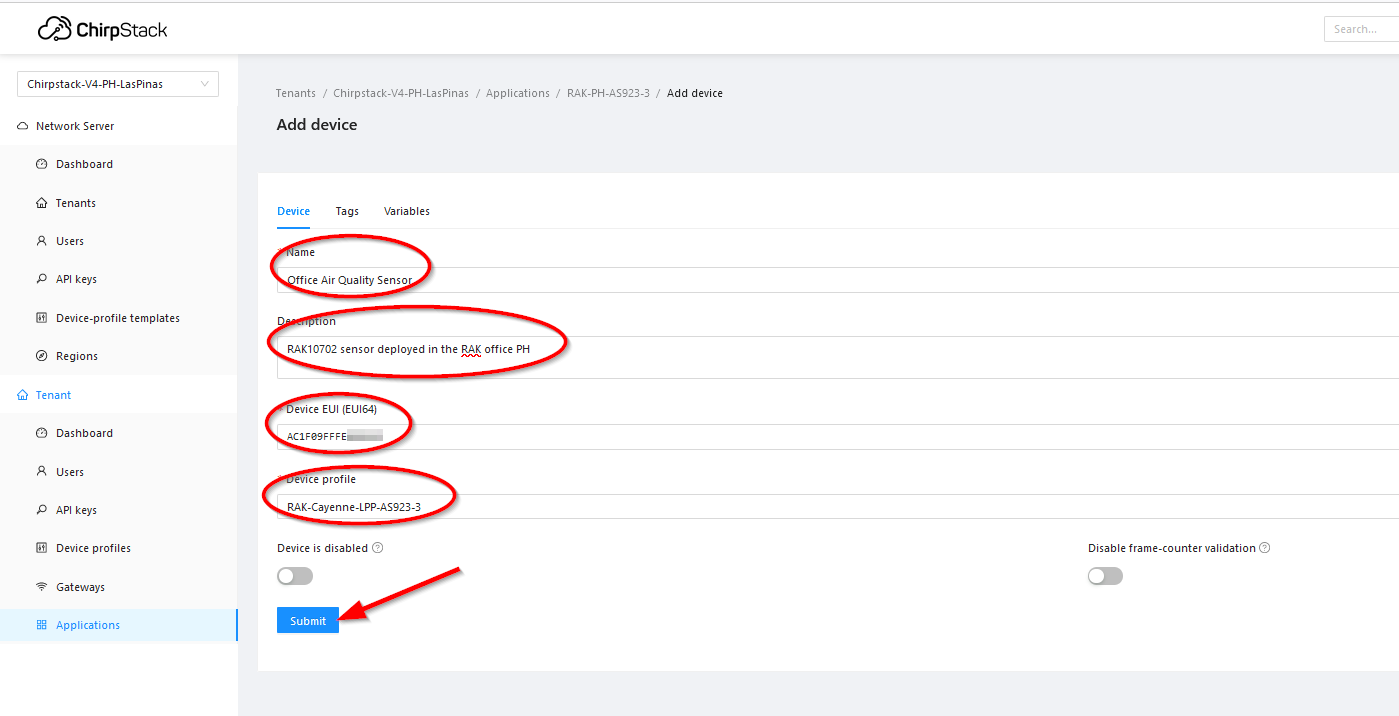
Task: Click the Gateways wifi icon
Action: click(x=41, y=587)
